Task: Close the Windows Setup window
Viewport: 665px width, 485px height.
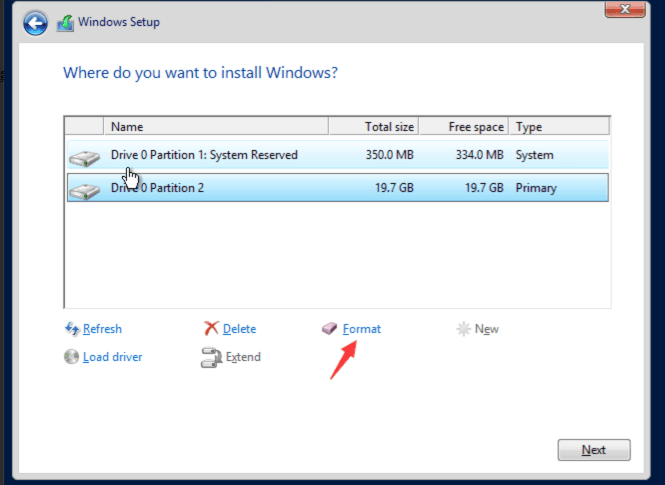Action: click(x=625, y=9)
